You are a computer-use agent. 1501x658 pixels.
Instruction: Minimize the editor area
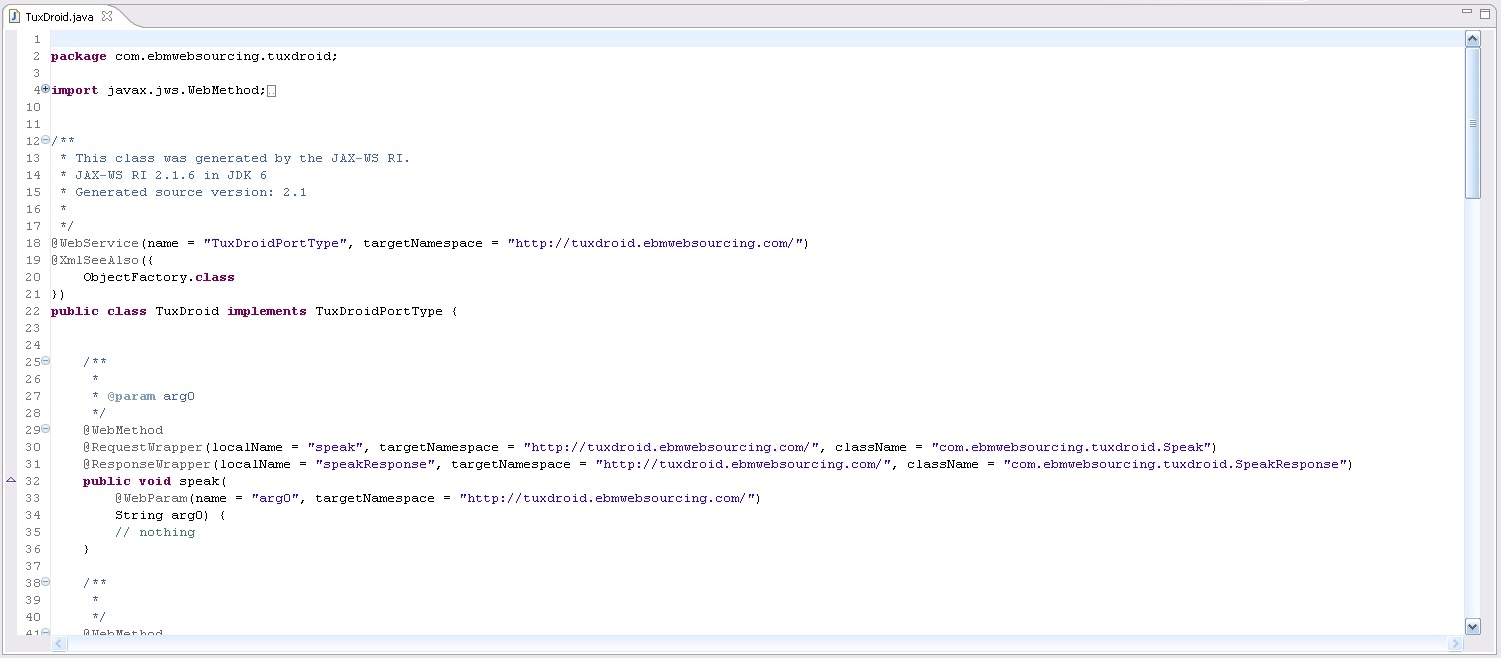tap(1466, 12)
